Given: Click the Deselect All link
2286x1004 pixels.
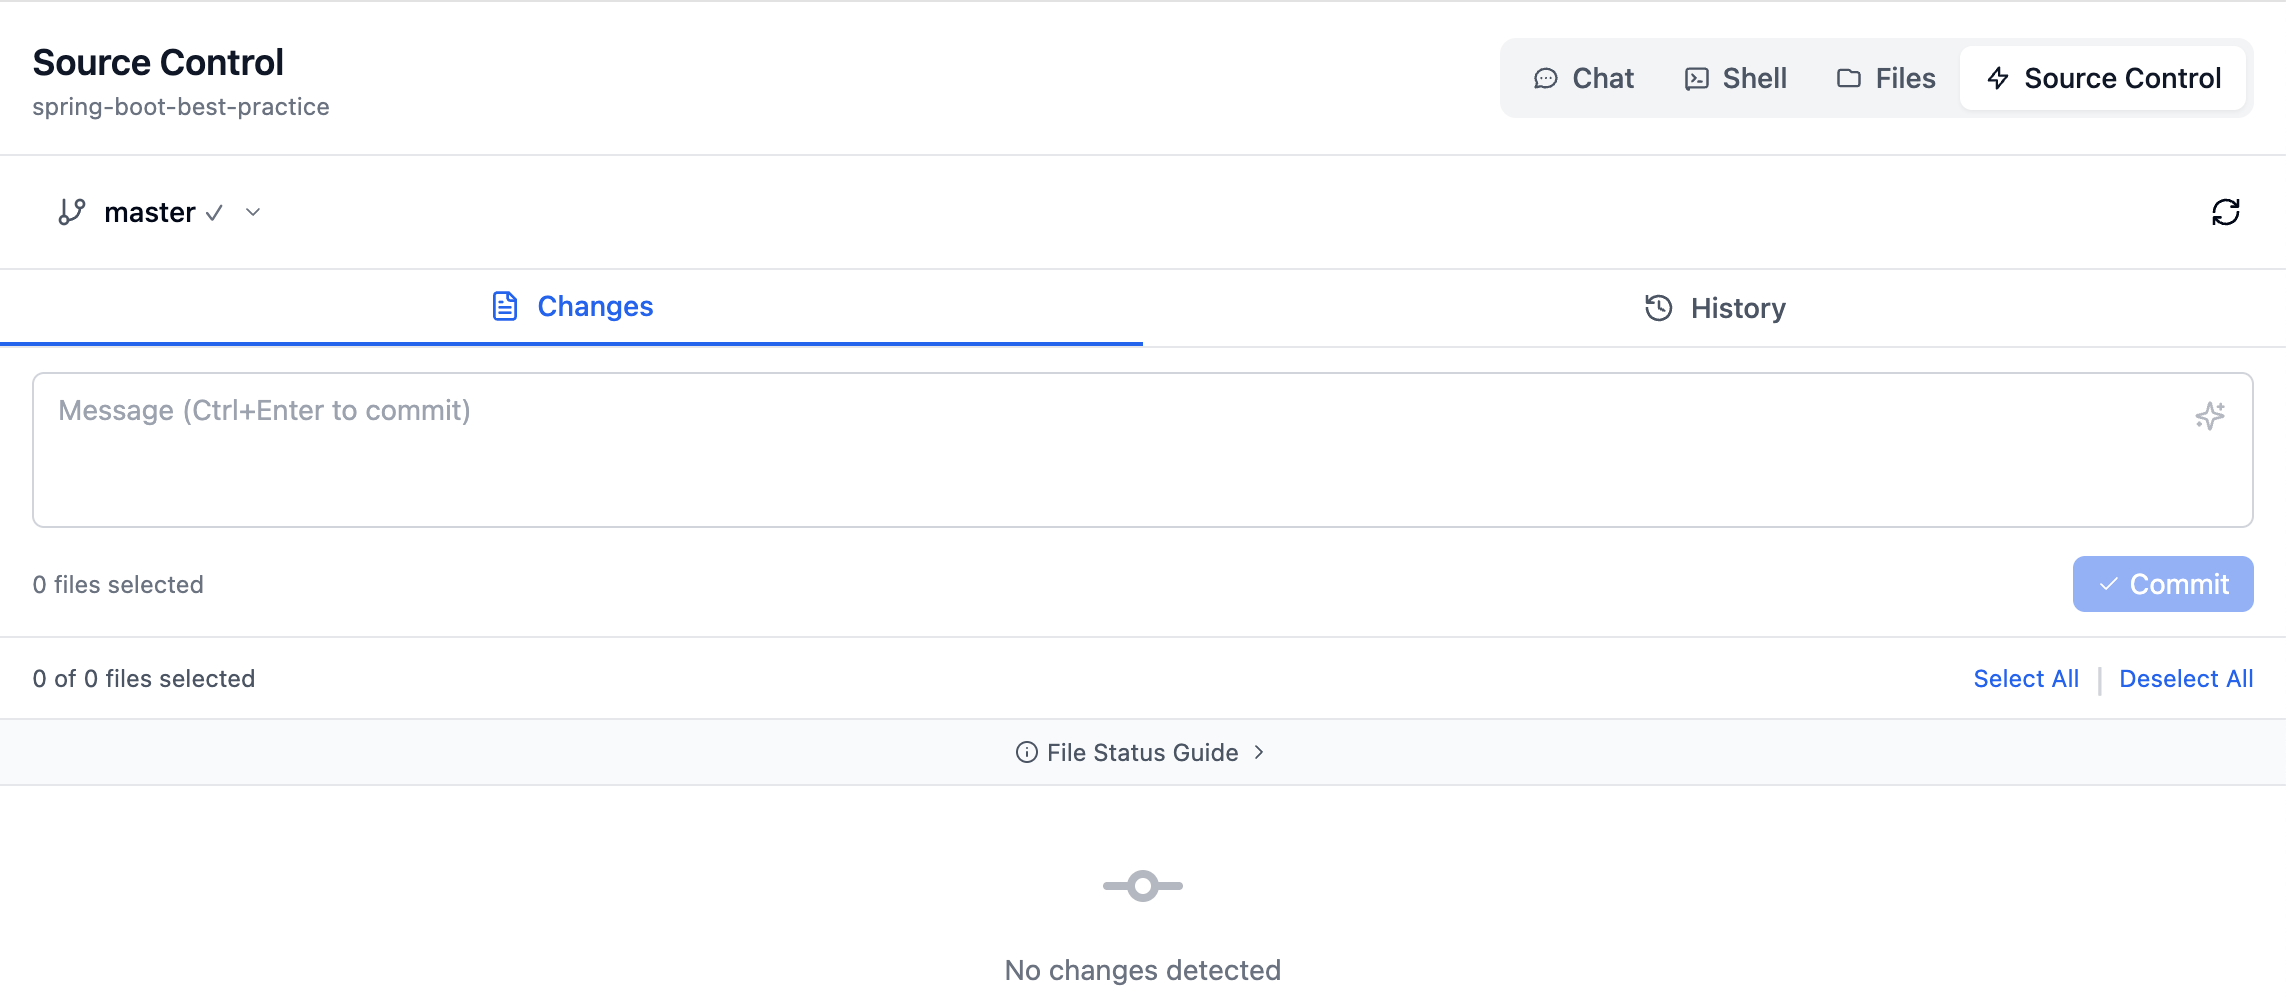Looking at the screenshot, I should [x=2186, y=679].
